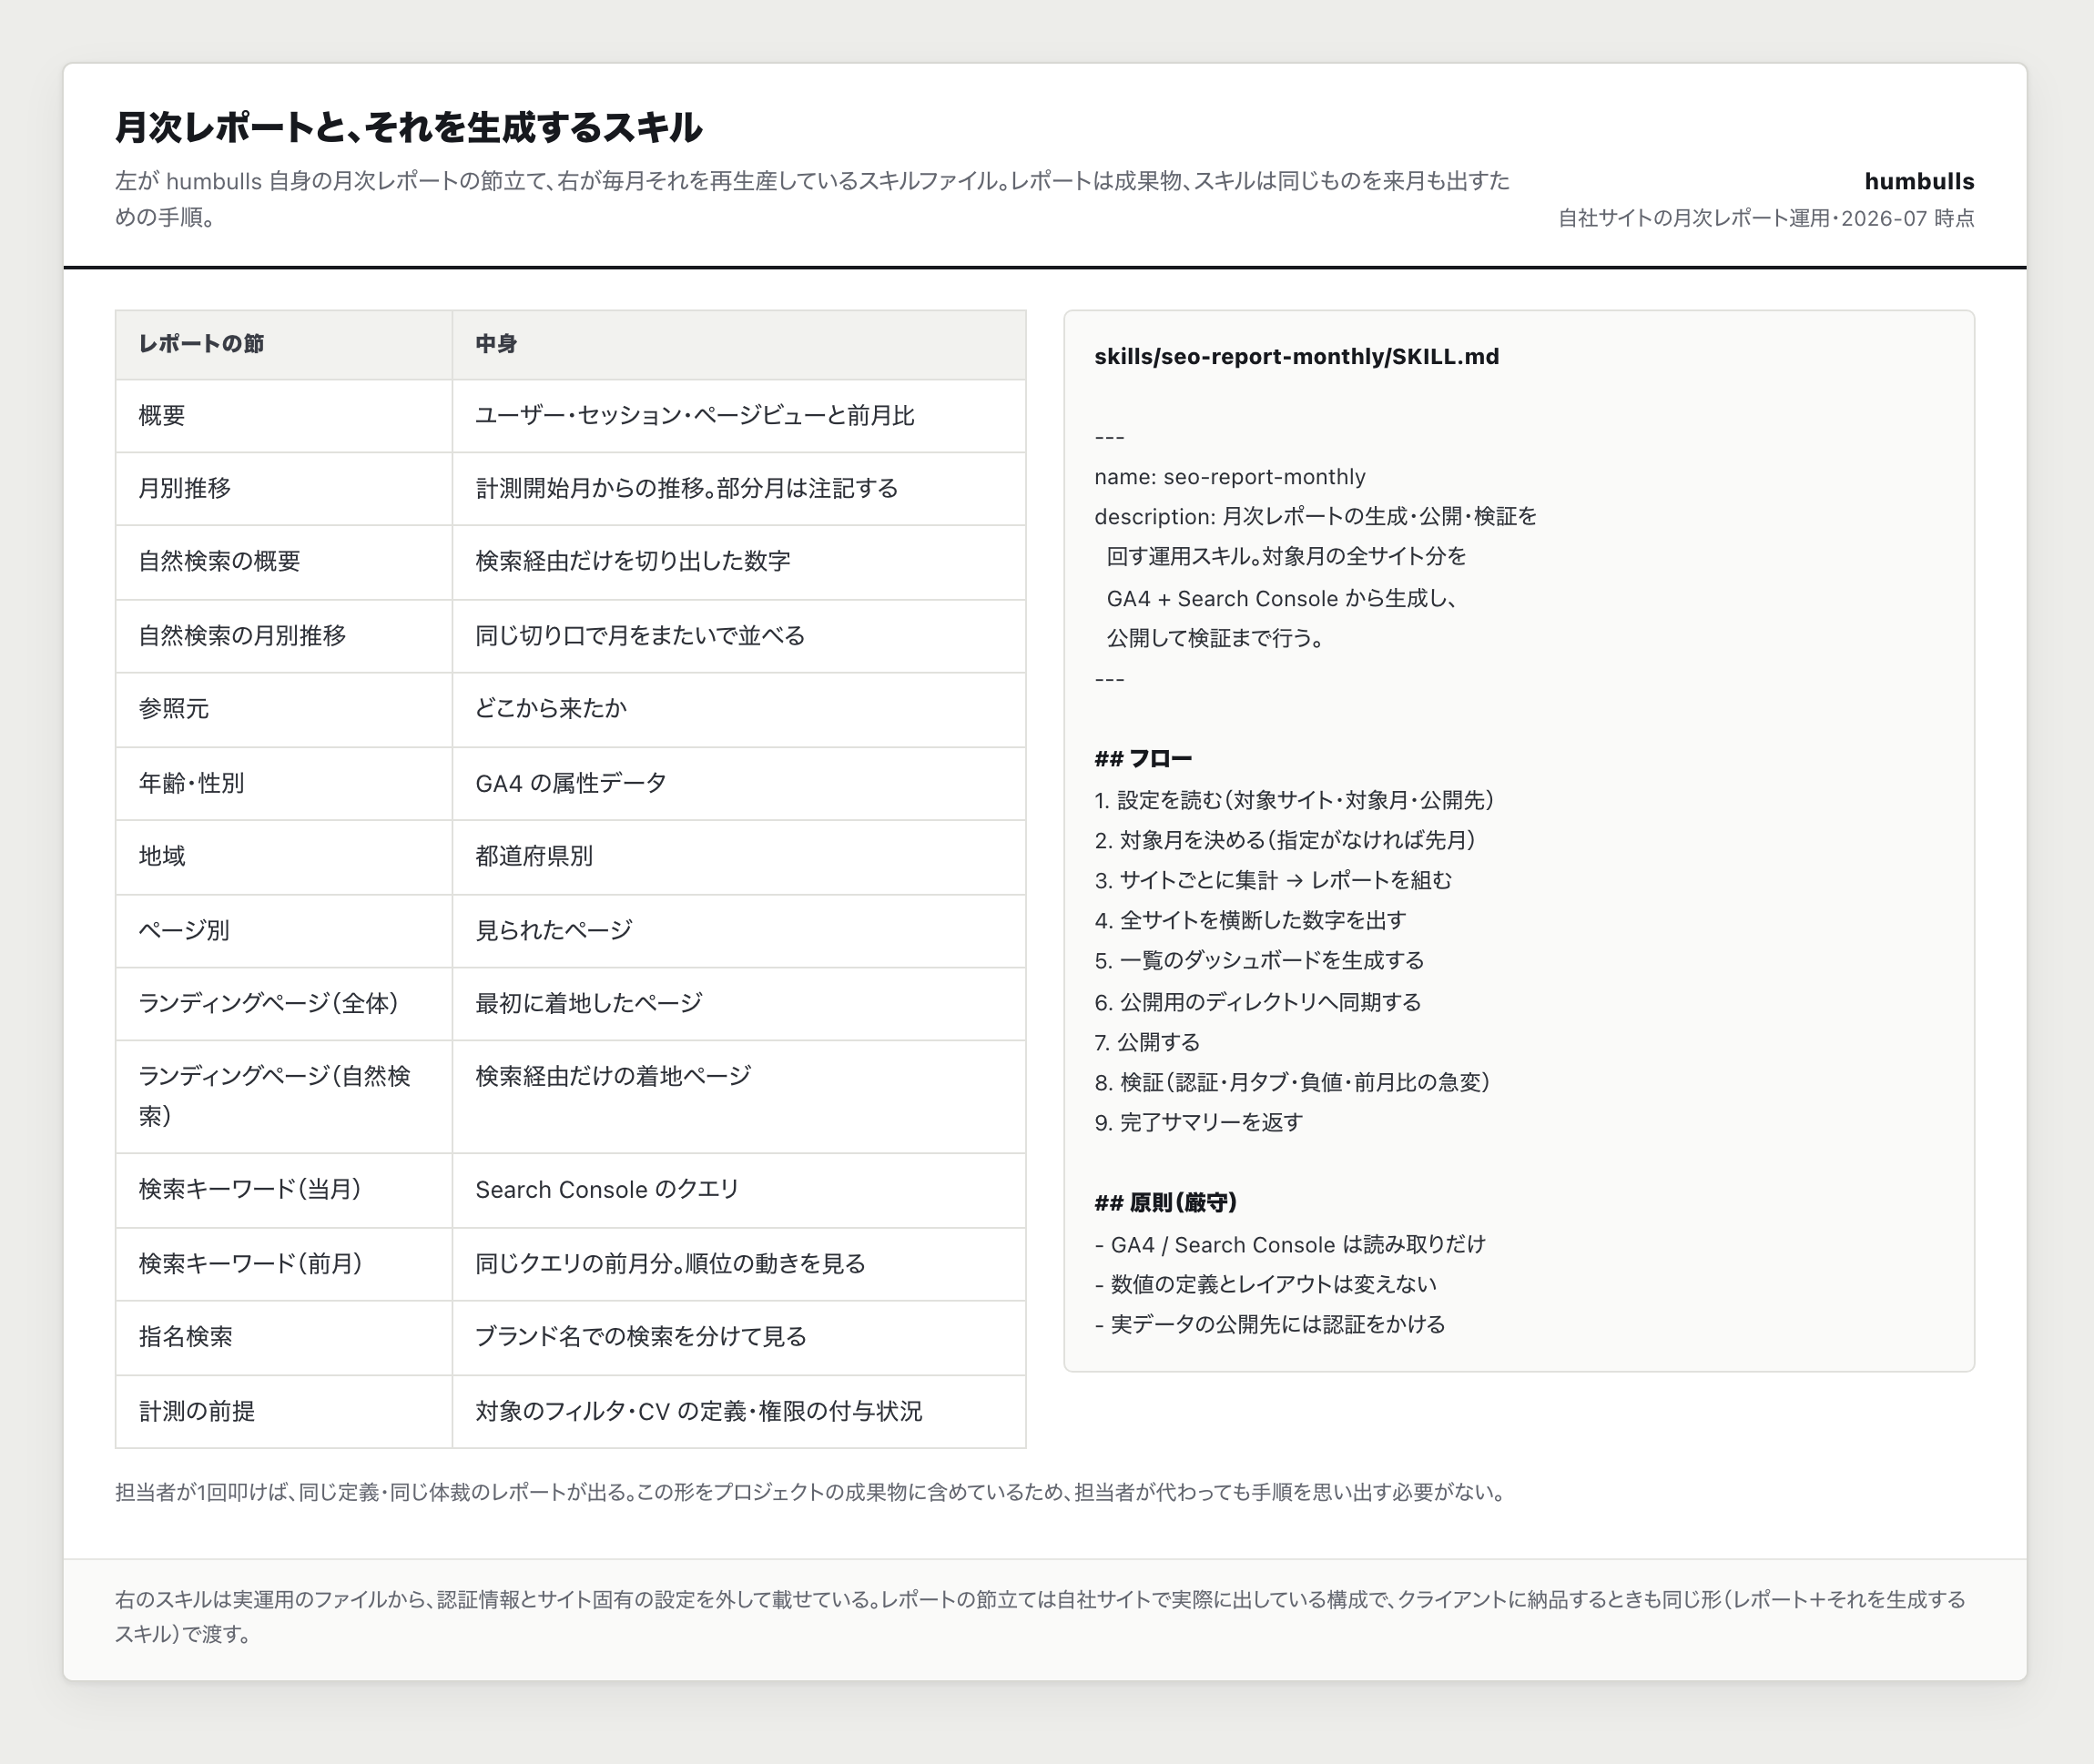Click the table header レポートの節
This screenshot has width=2094, height=1764.
[284, 344]
